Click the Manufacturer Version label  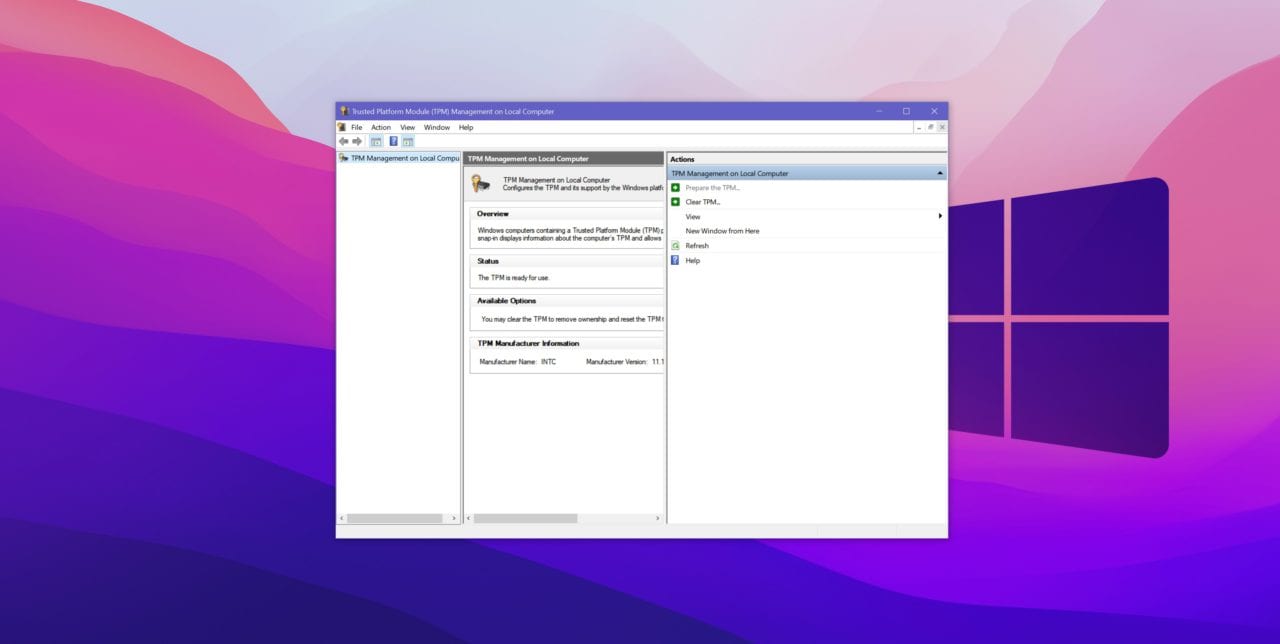[x=616, y=362]
